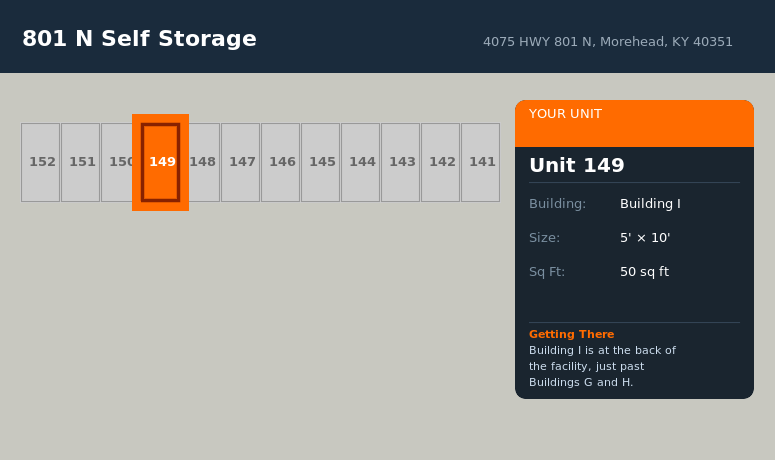
Task: Click unit 151 in the row
Action: pos(81,162)
